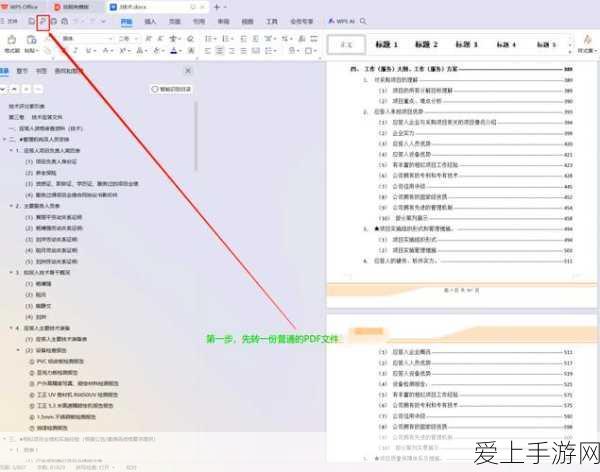The image size is (600, 472).
Task: Open the customize quick access dropdown arrow
Action: (104, 21)
